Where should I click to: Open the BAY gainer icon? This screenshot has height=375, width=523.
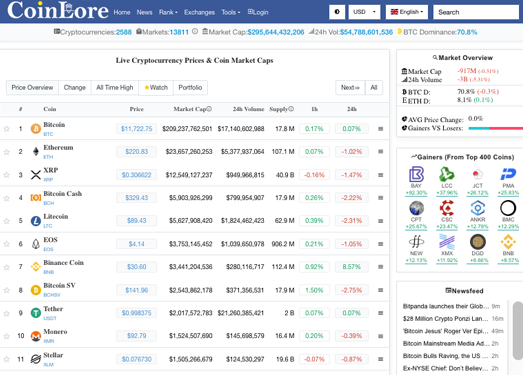(x=416, y=174)
